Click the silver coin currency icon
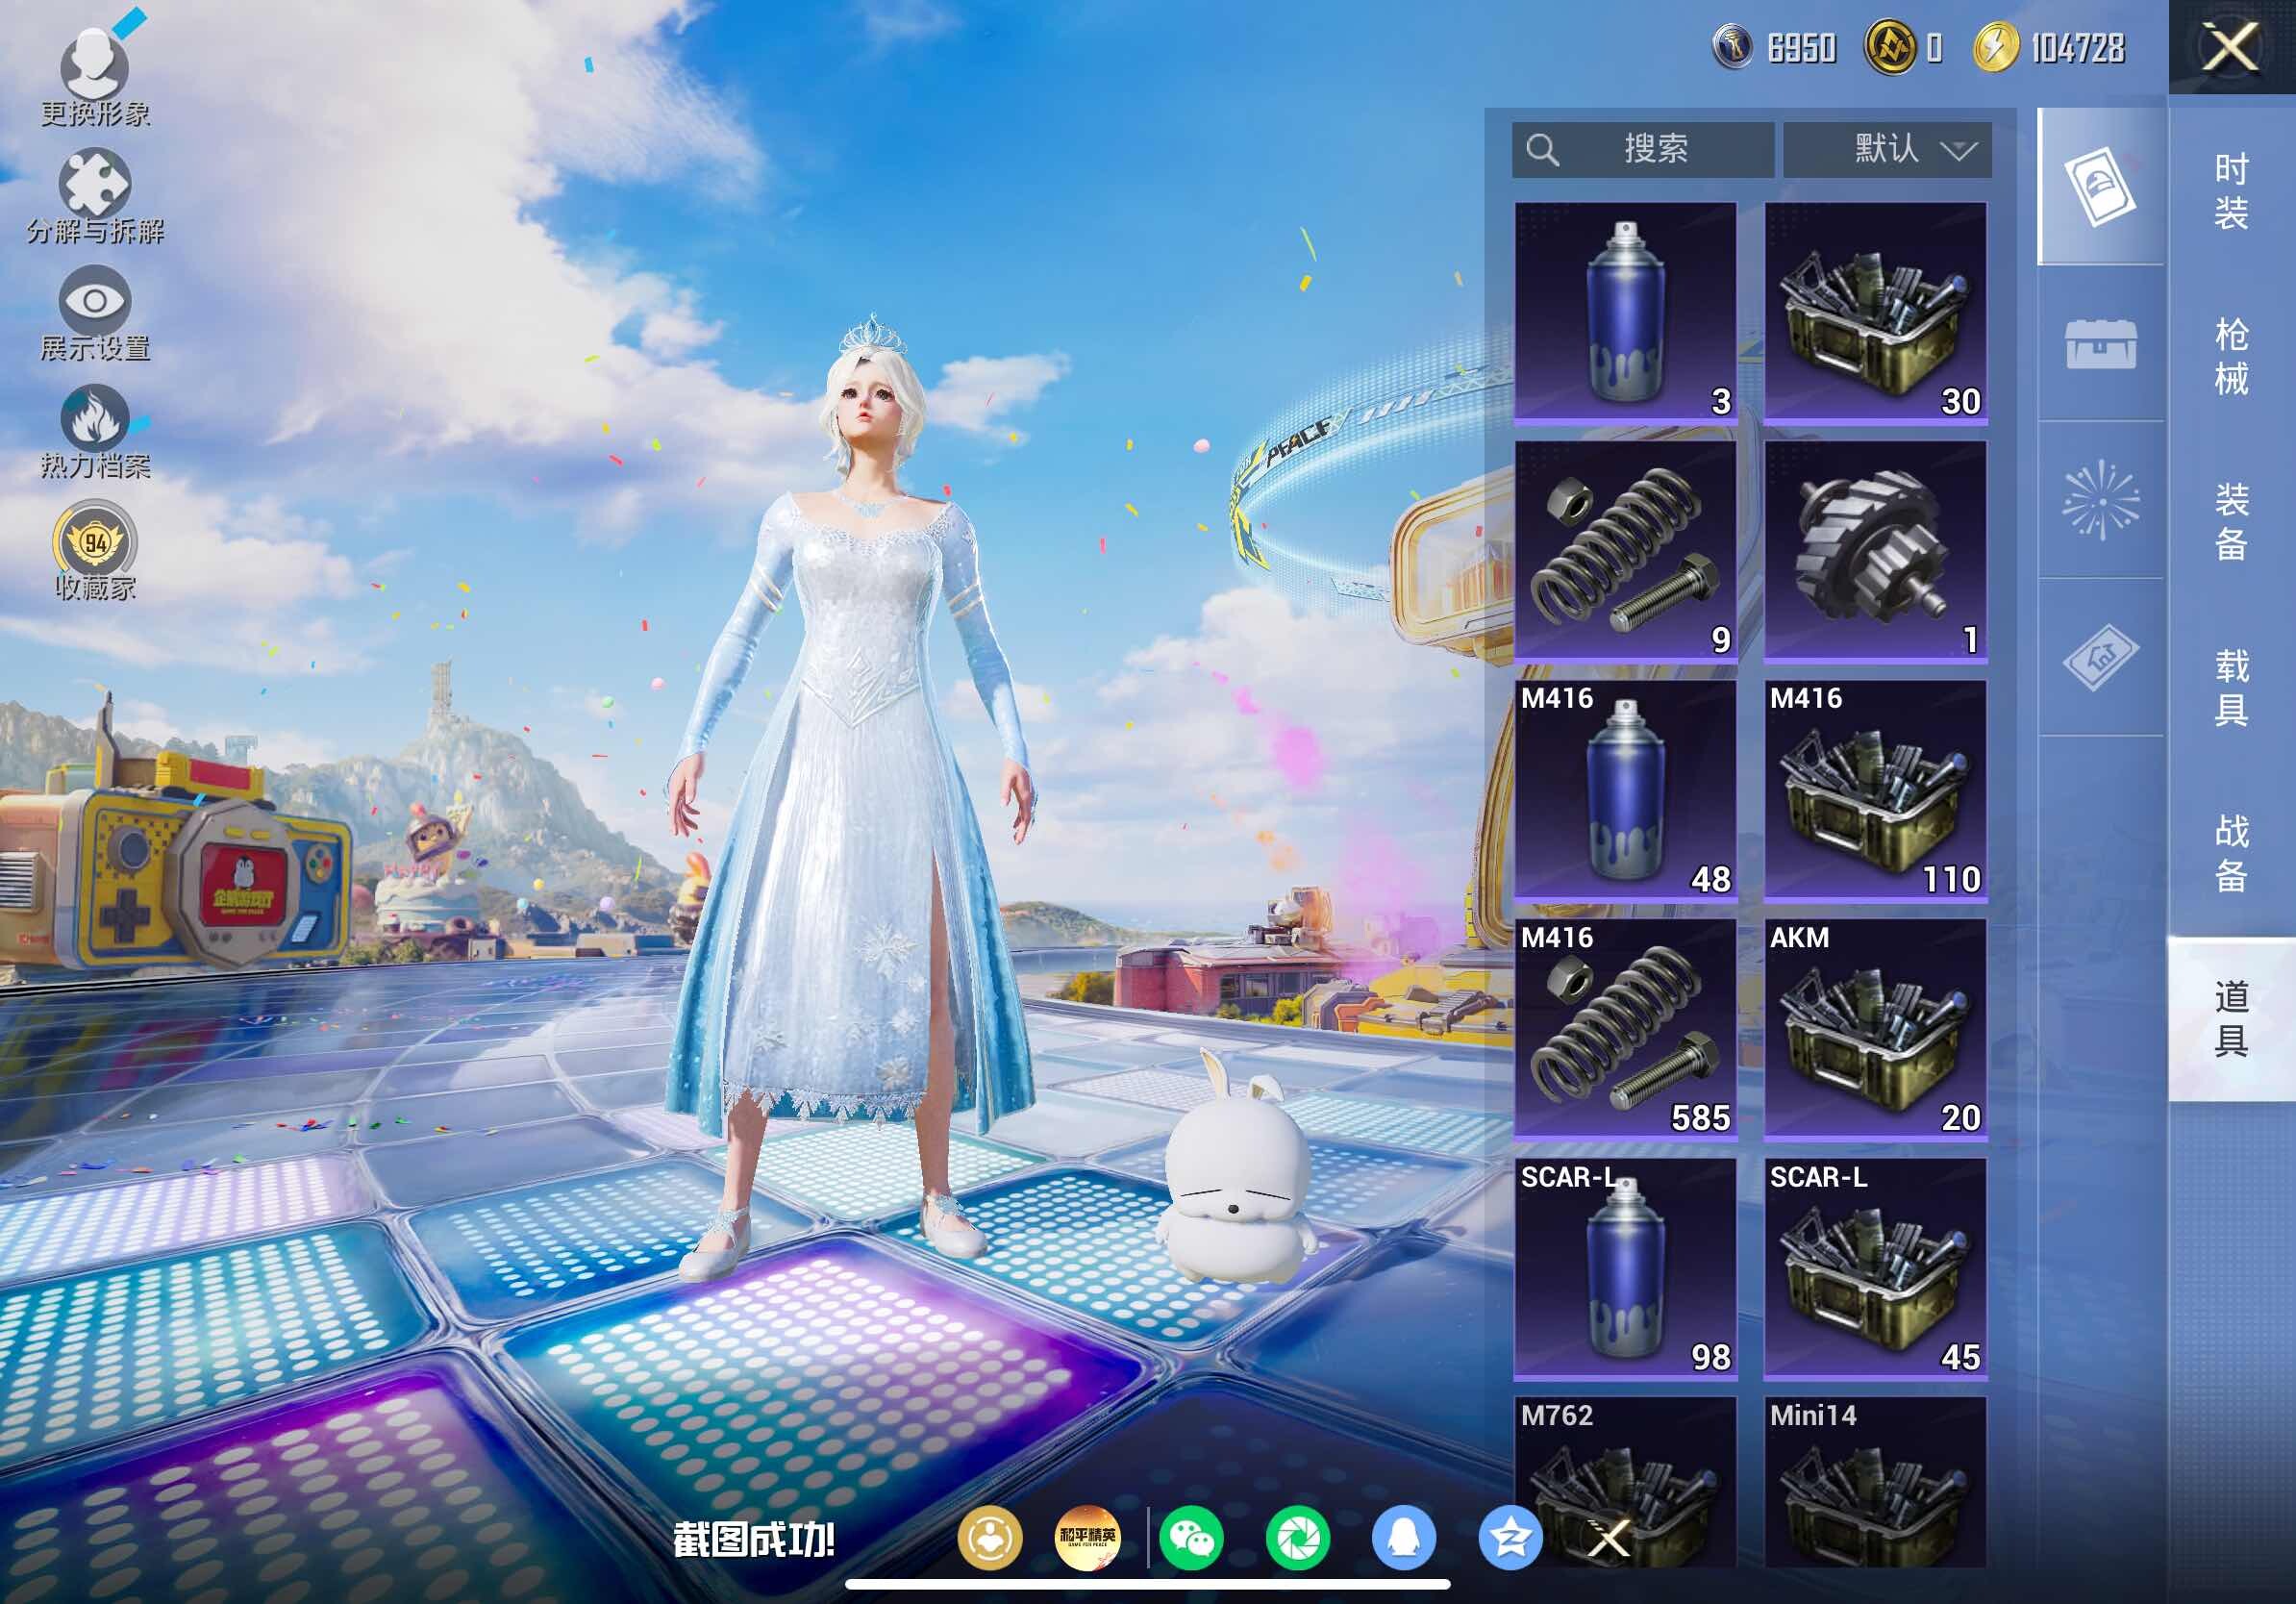 tap(1733, 47)
